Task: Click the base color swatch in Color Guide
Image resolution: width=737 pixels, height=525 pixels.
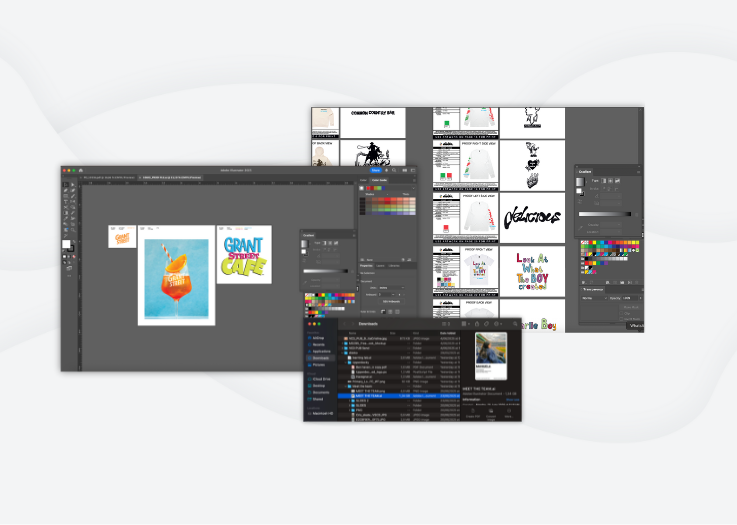Action: tap(361, 188)
